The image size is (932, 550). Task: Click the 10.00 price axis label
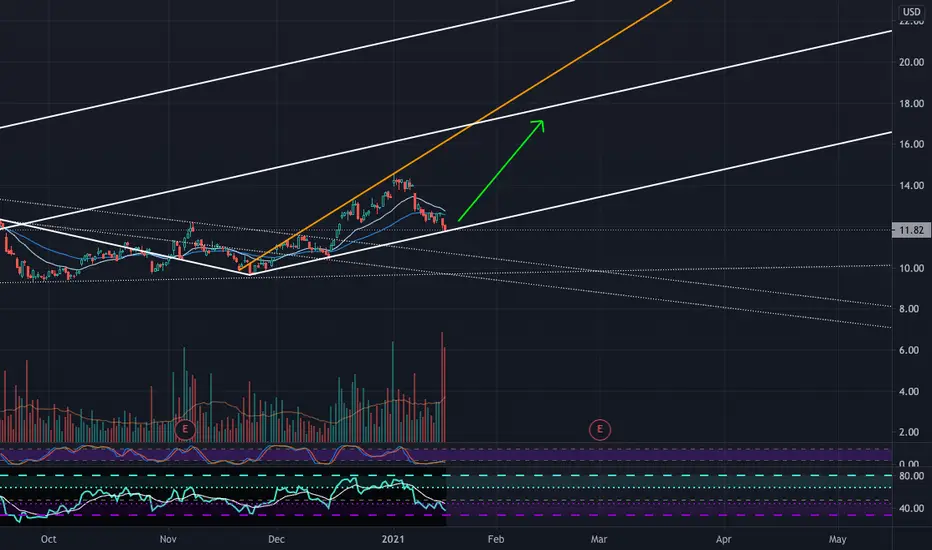point(911,268)
